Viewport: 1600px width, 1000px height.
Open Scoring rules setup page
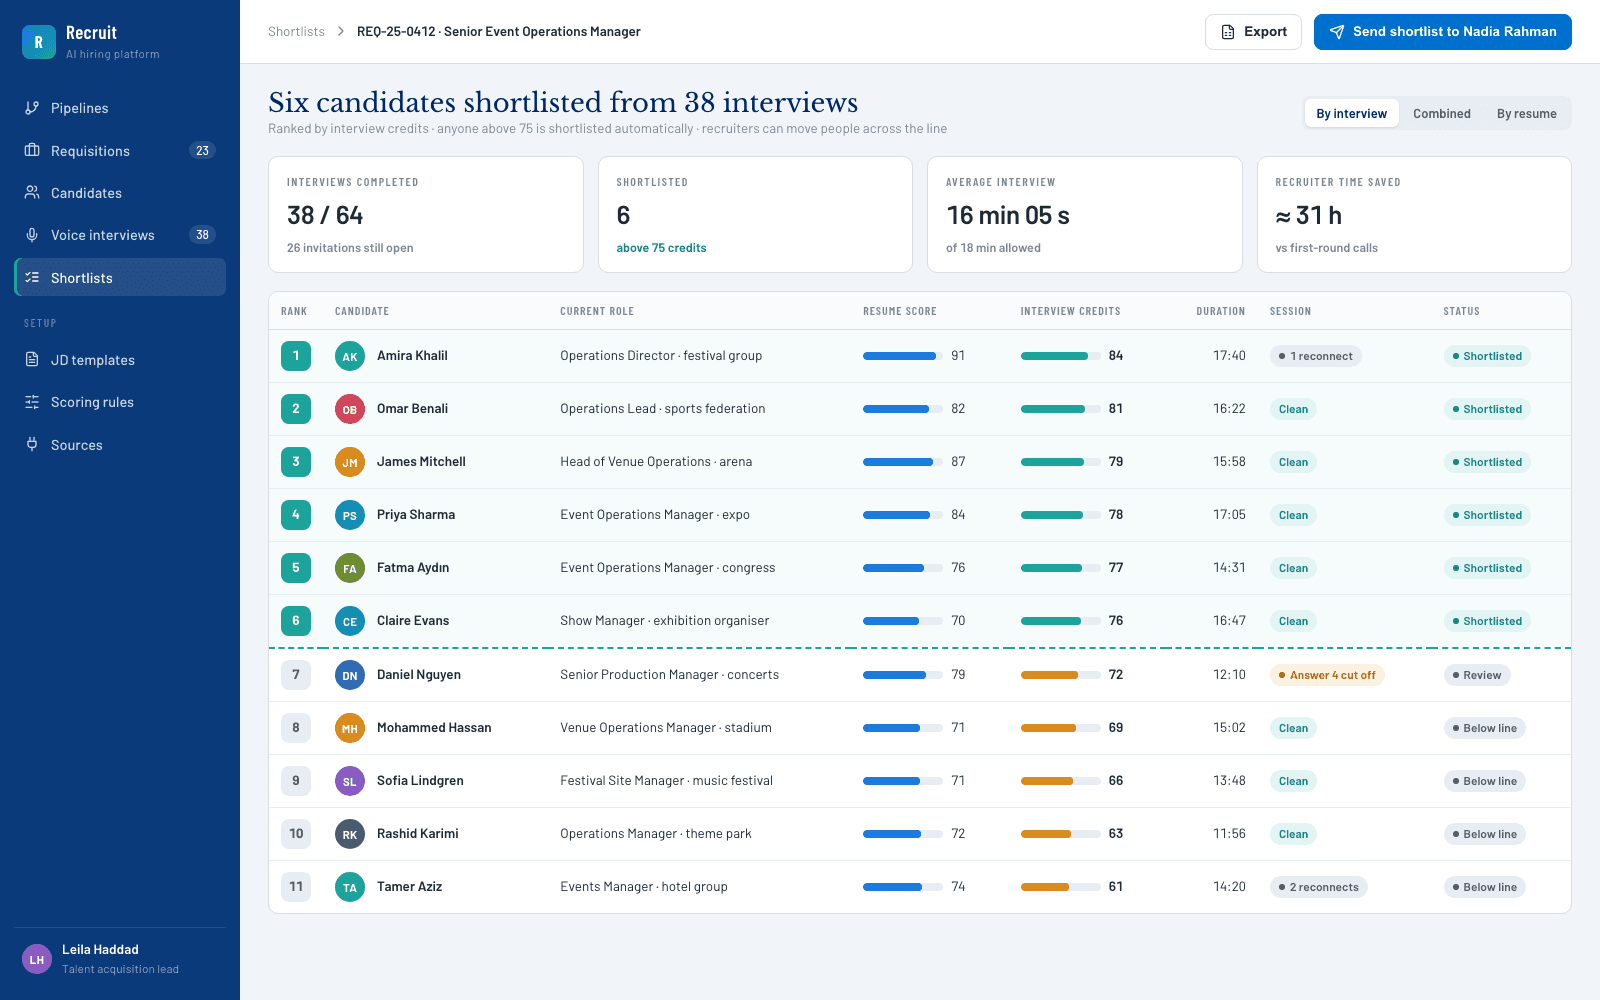tap(120, 402)
